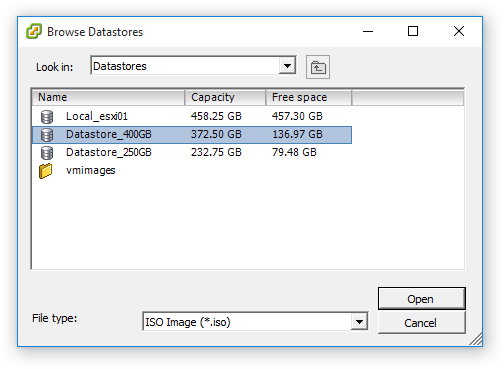
Task: Click the Local_esxi01 datastore icon
Action: tap(47, 117)
